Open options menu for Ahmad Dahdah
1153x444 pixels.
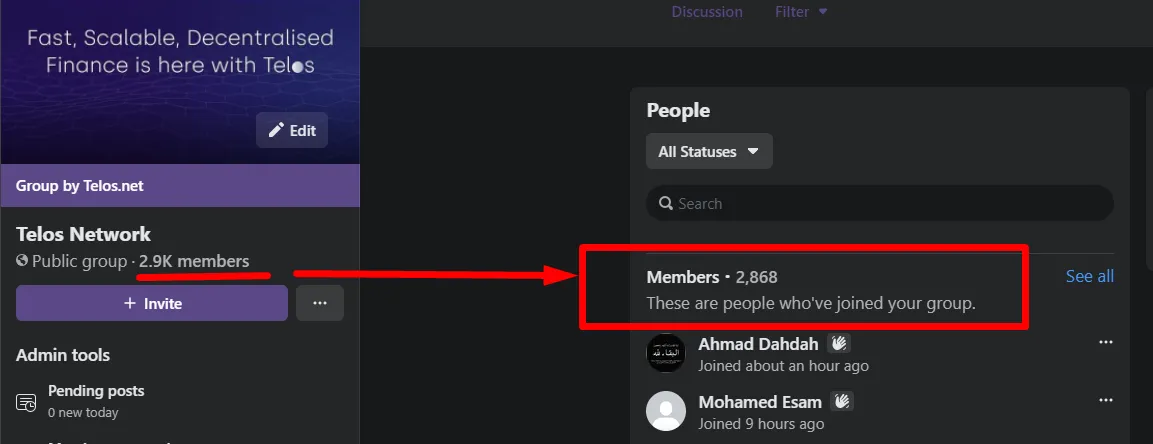click(x=1106, y=343)
